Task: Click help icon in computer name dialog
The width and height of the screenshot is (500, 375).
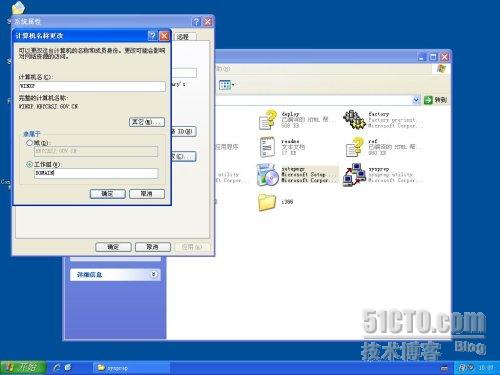Action: (x=152, y=36)
